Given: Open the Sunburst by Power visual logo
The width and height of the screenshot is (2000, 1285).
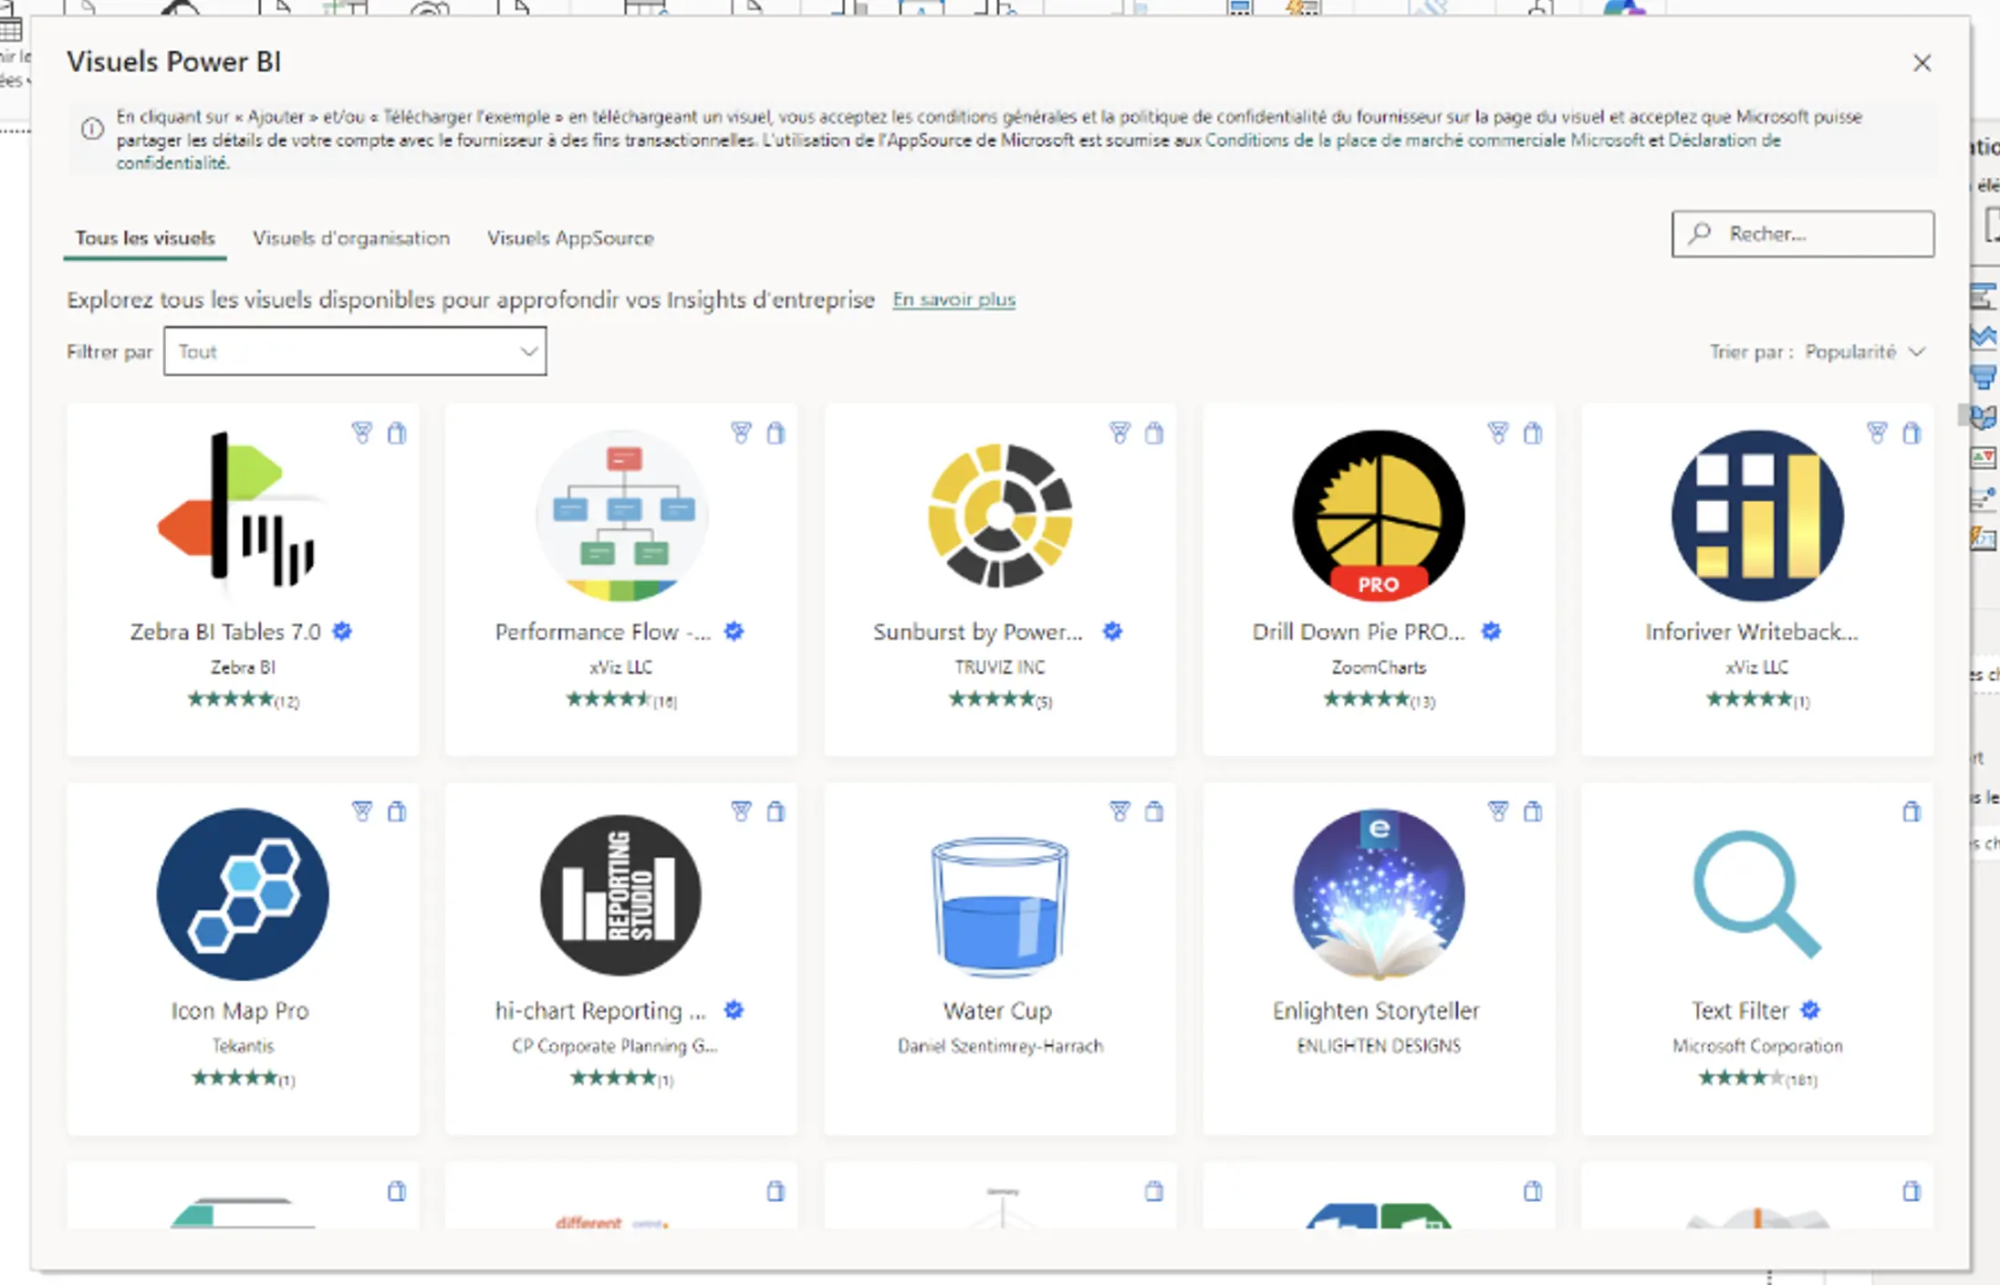Looking at the screenshot, I should pos(1000,515).
